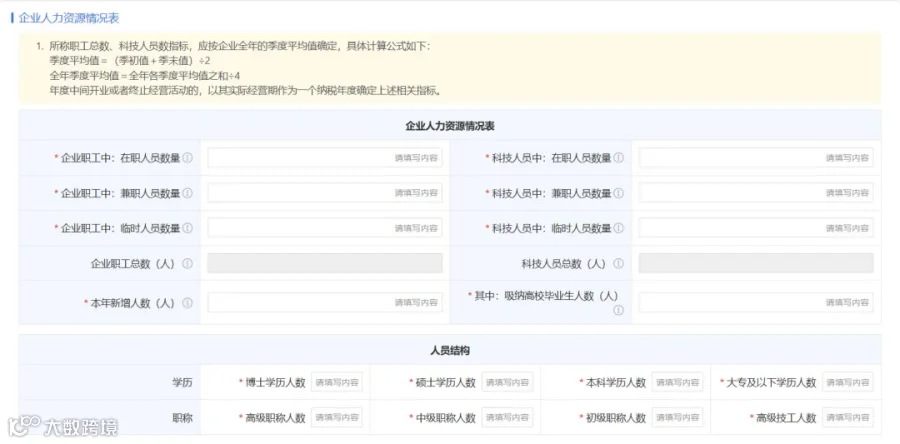Click info icon beside 企业职工中：兼职人员数量
900x444 pixels.
tap(188, 193)
